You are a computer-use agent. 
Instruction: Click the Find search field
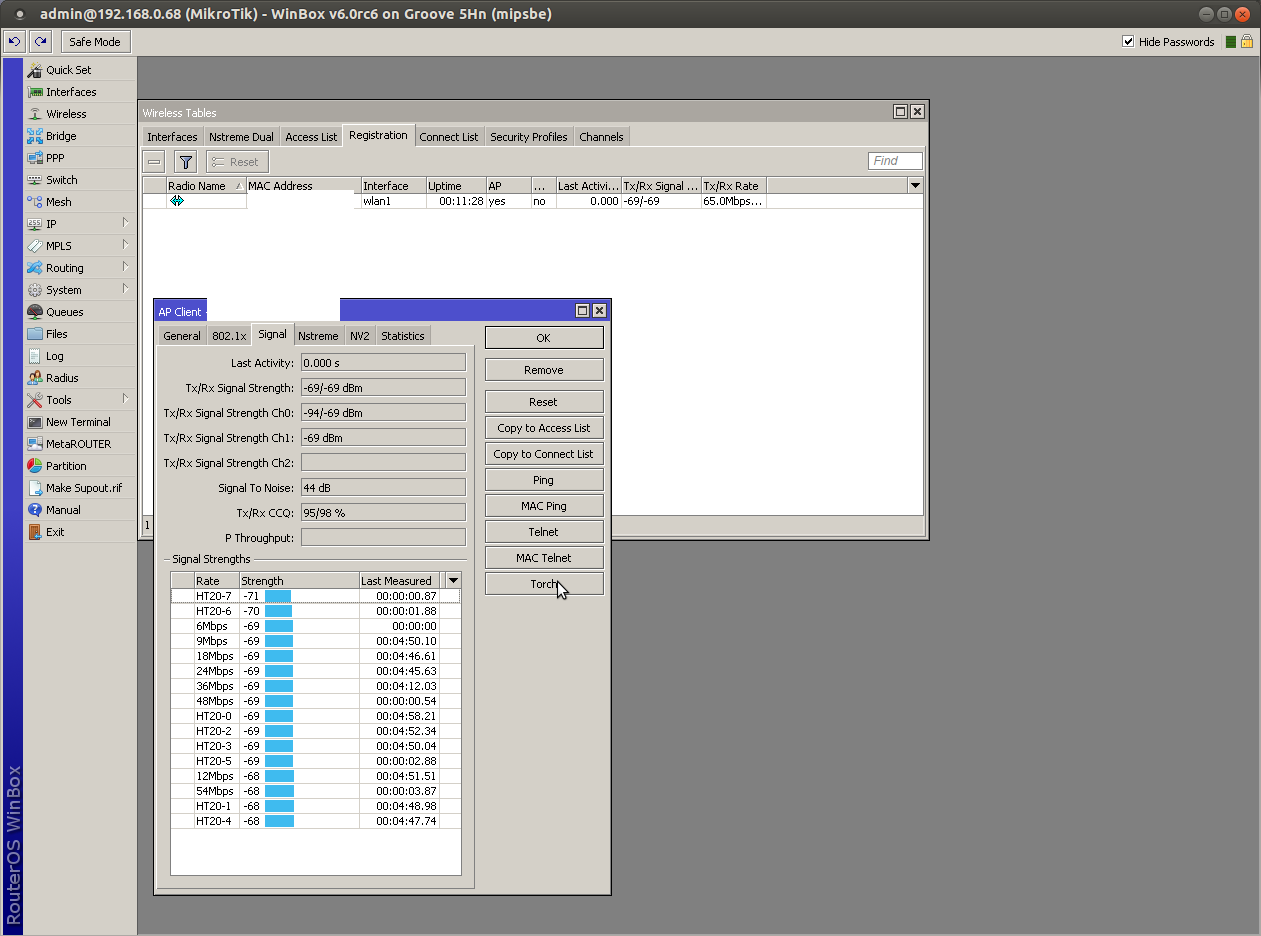[895, 161]
